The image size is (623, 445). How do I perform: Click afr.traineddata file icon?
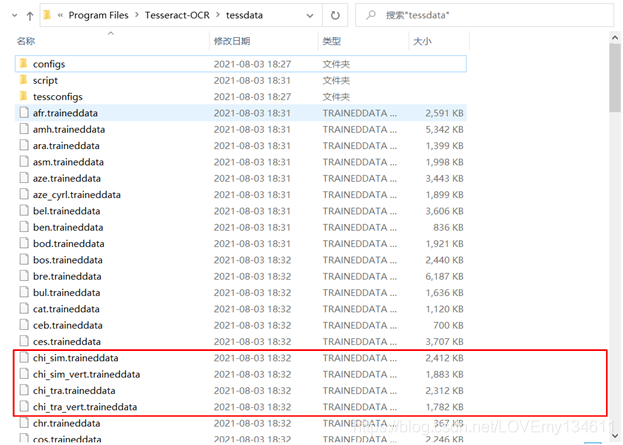(x=24, y=112)
